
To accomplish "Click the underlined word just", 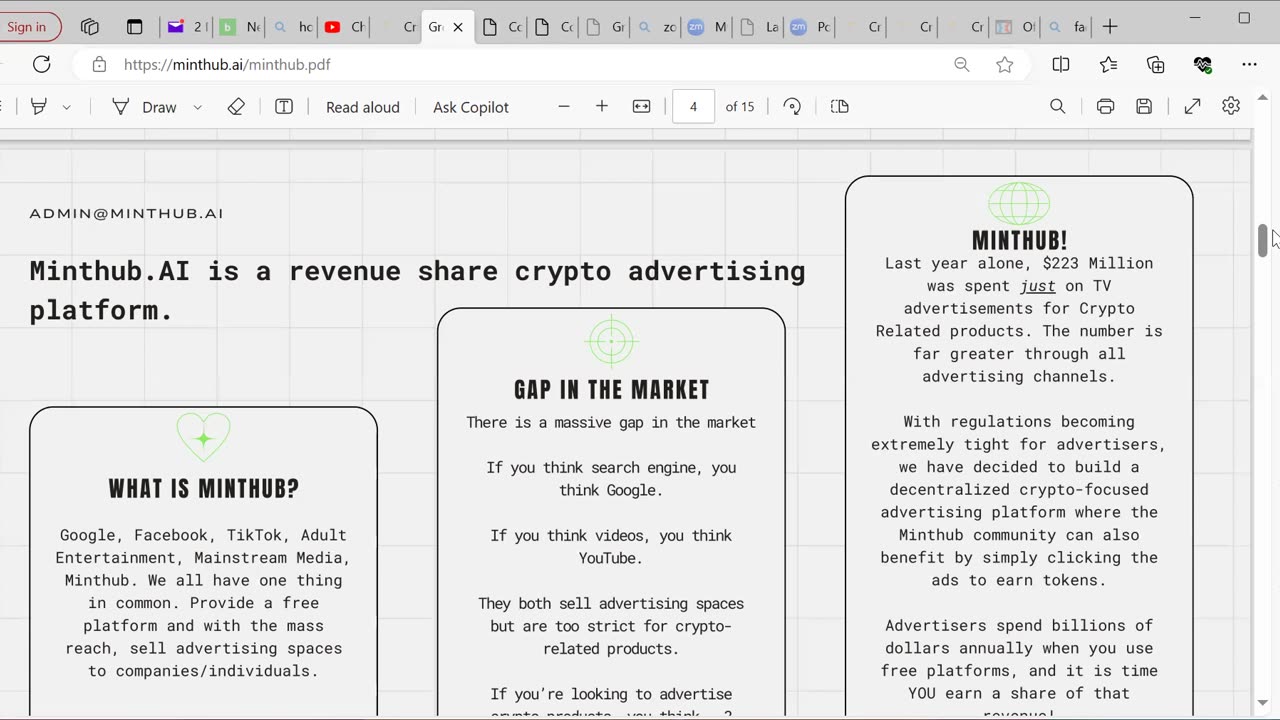I will pyautogui.click(x=1038, y=287).
